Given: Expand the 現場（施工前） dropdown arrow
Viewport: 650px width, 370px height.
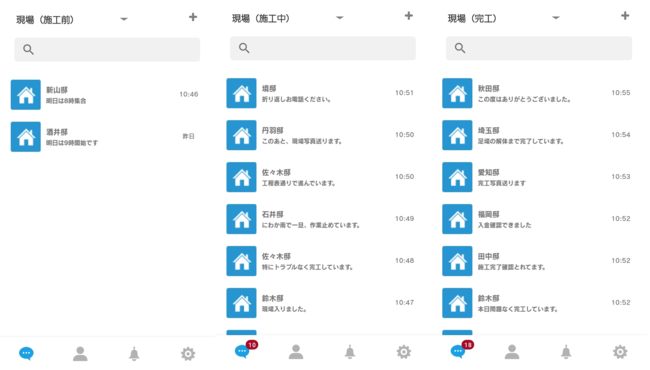Looking at the screenshot, I should [124, 19].
